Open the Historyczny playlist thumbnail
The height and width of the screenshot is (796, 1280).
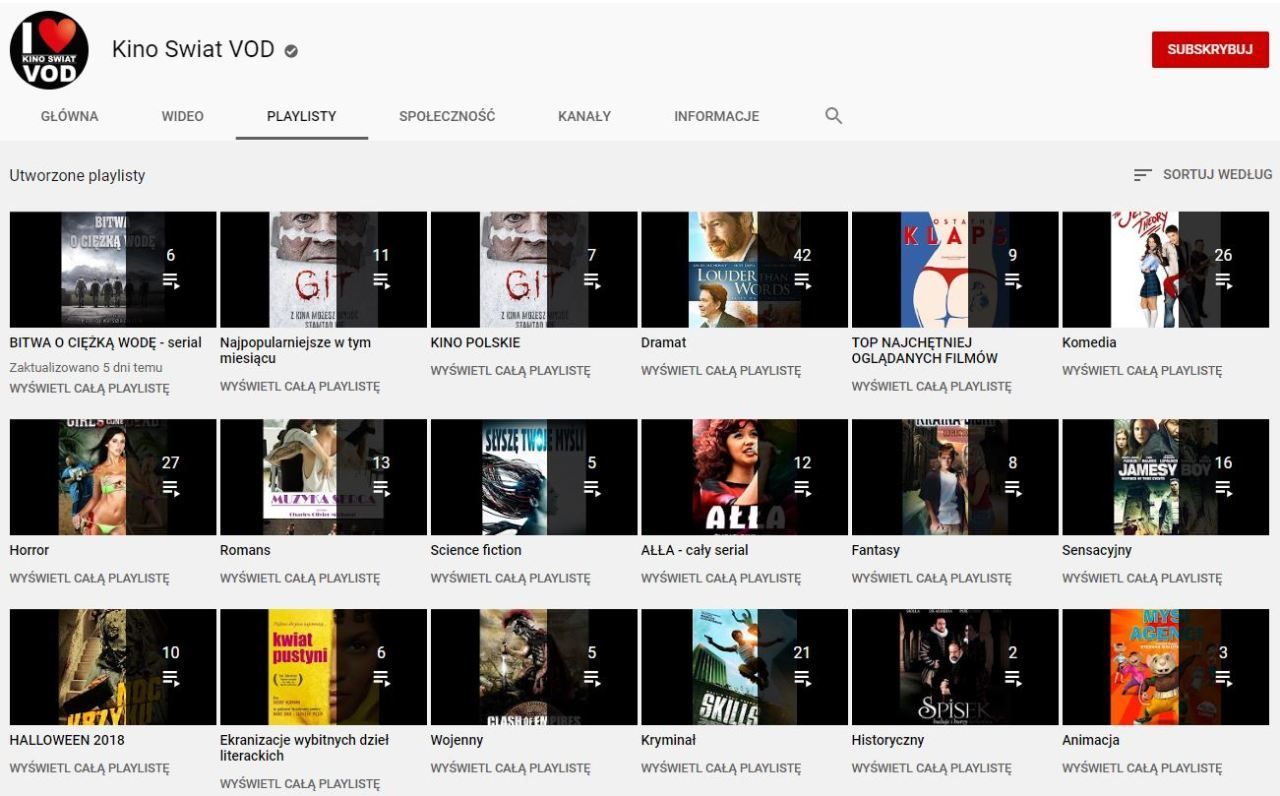(955, 667)
